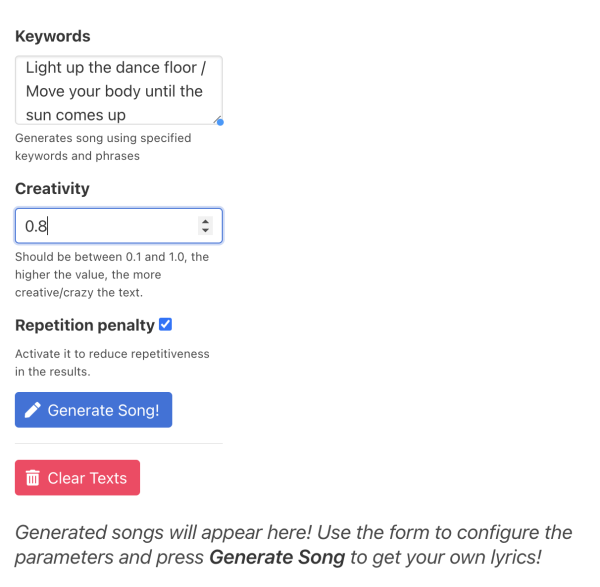The height and width of the screenshot is (587, 600).
Task: Toggle the Repetition penalty checkbox
Action: 166,324
